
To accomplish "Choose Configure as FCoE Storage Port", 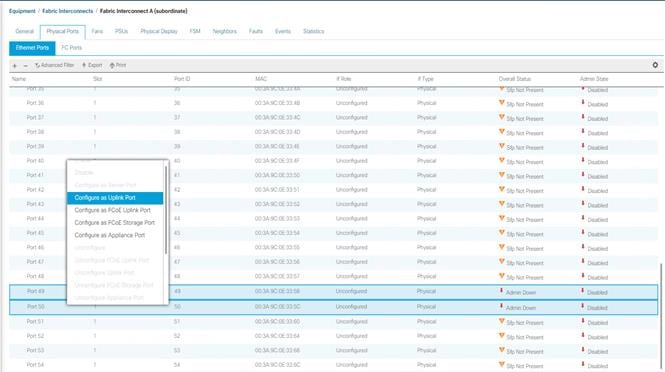I will pos(115,223).
